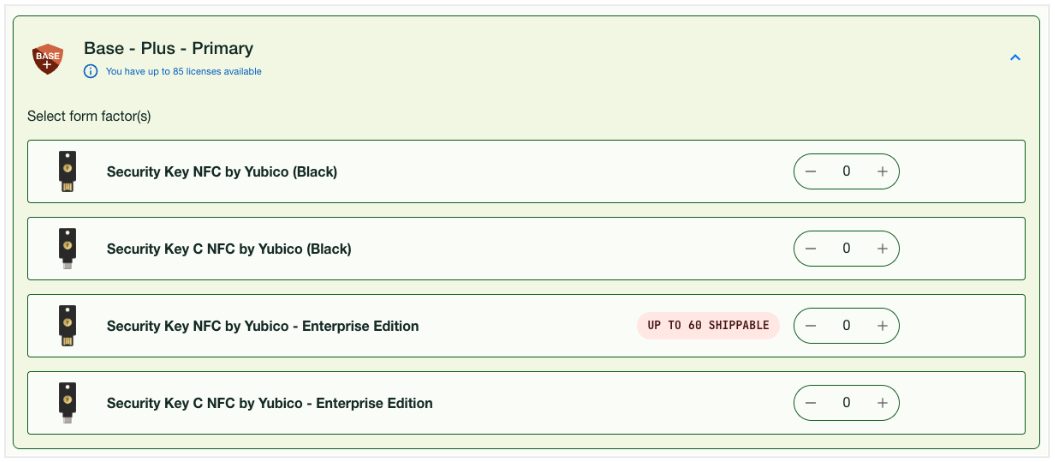Screen dimensions: 1055x462
Task: Click Security Key NFC Enterprise Edition key image
Action: [67, 325]
